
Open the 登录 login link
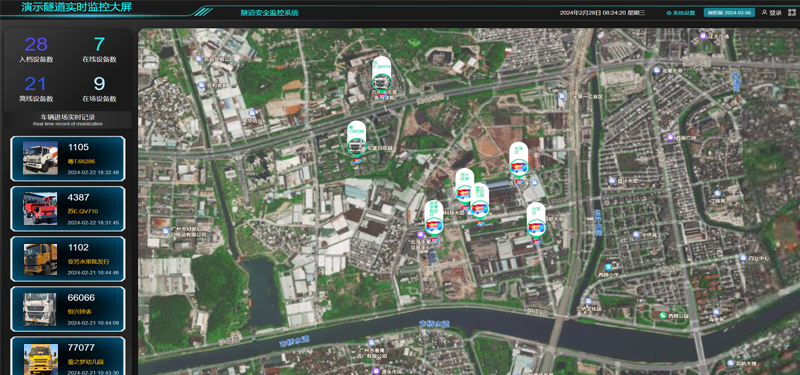[775, 13]
